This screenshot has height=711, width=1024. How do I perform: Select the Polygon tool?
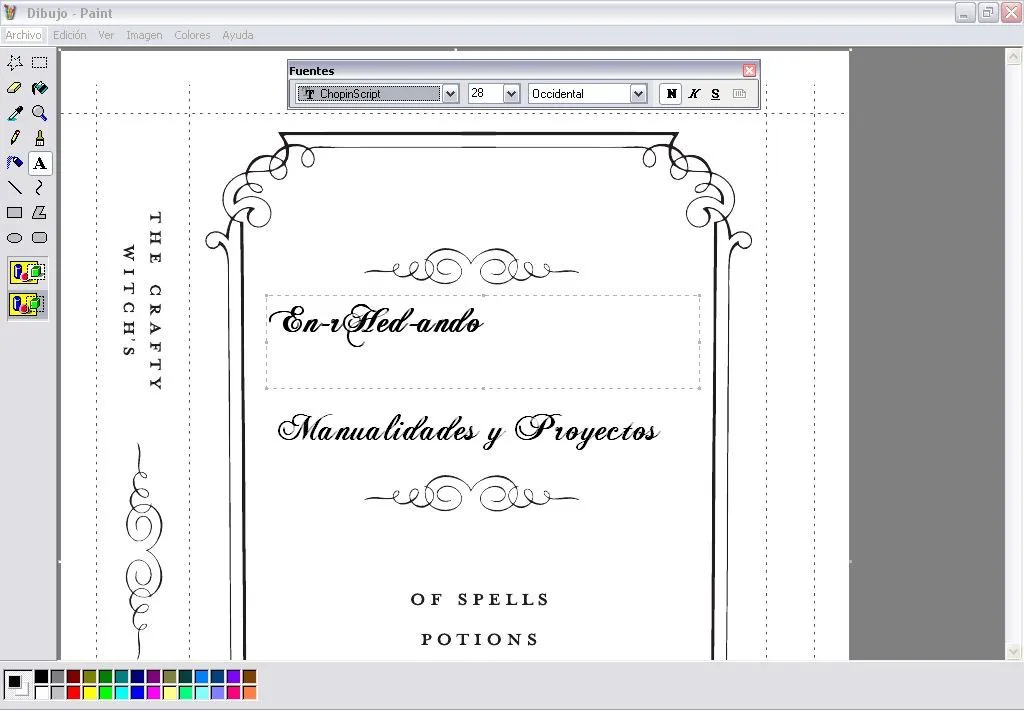point(39,212)
